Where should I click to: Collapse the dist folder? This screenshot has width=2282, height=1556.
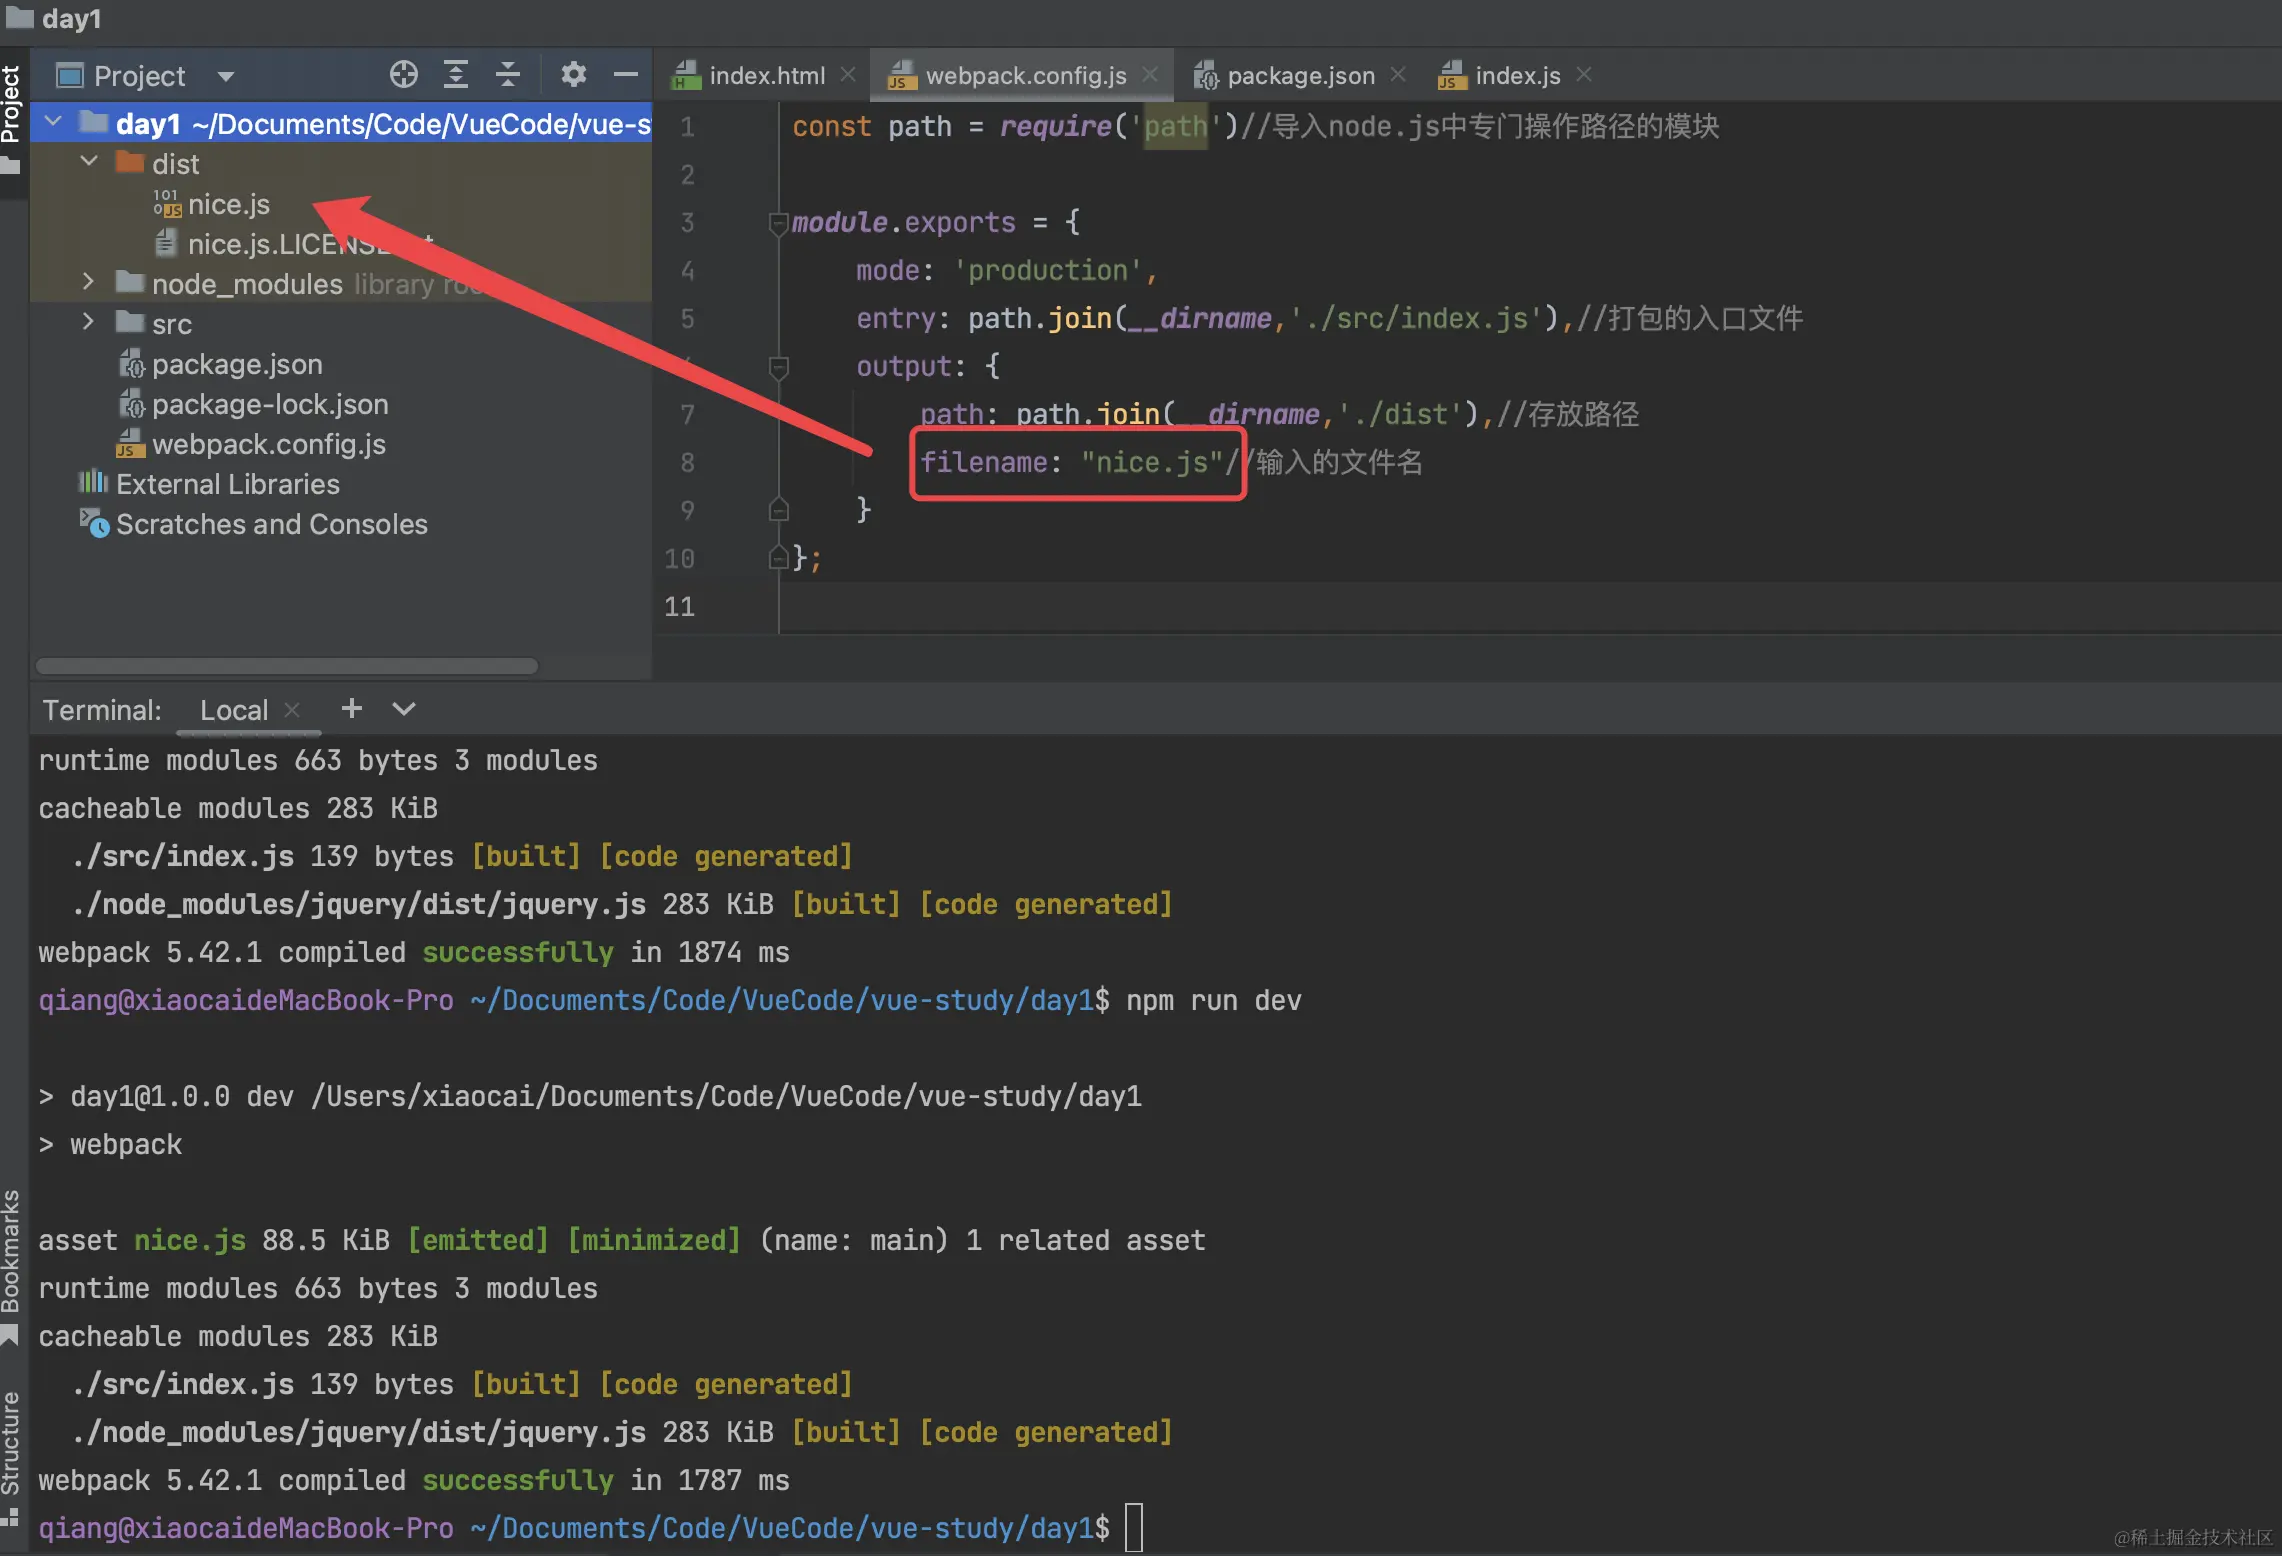(x=89, y=162)
